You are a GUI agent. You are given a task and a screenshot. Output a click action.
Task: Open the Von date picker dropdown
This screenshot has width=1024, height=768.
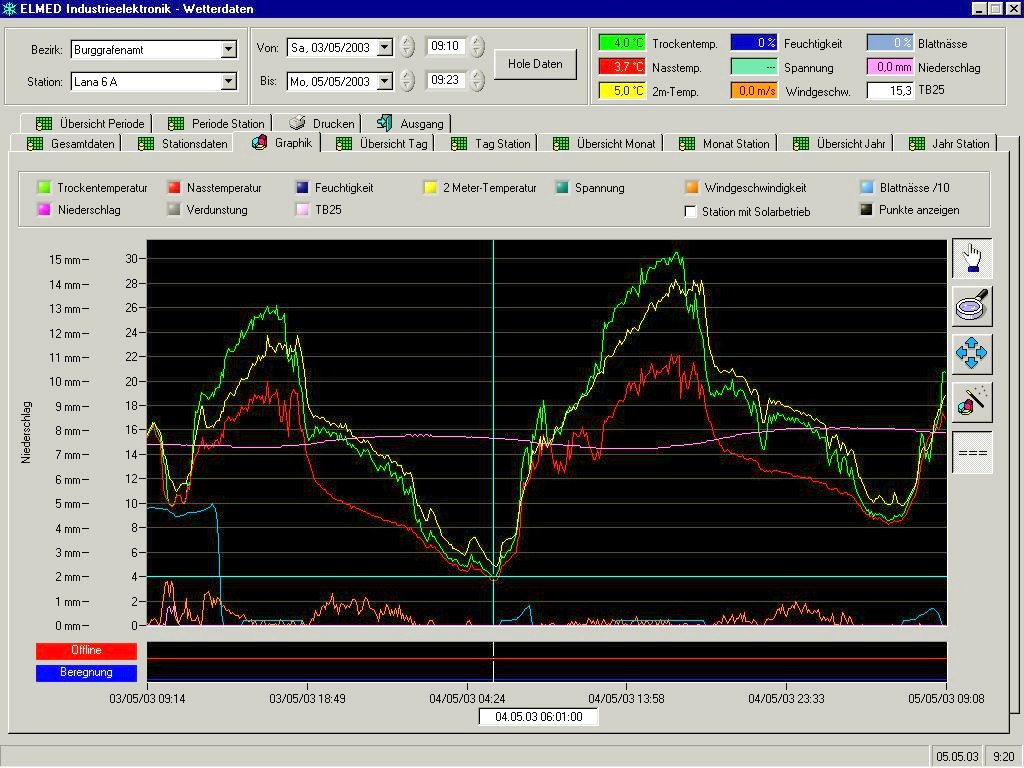point(384,48)
